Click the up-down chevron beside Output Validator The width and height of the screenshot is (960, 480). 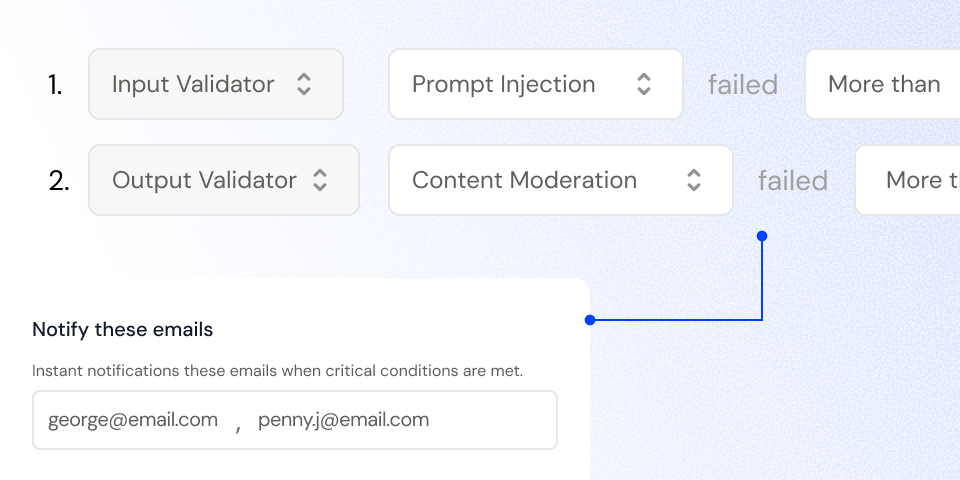(320, 180)
